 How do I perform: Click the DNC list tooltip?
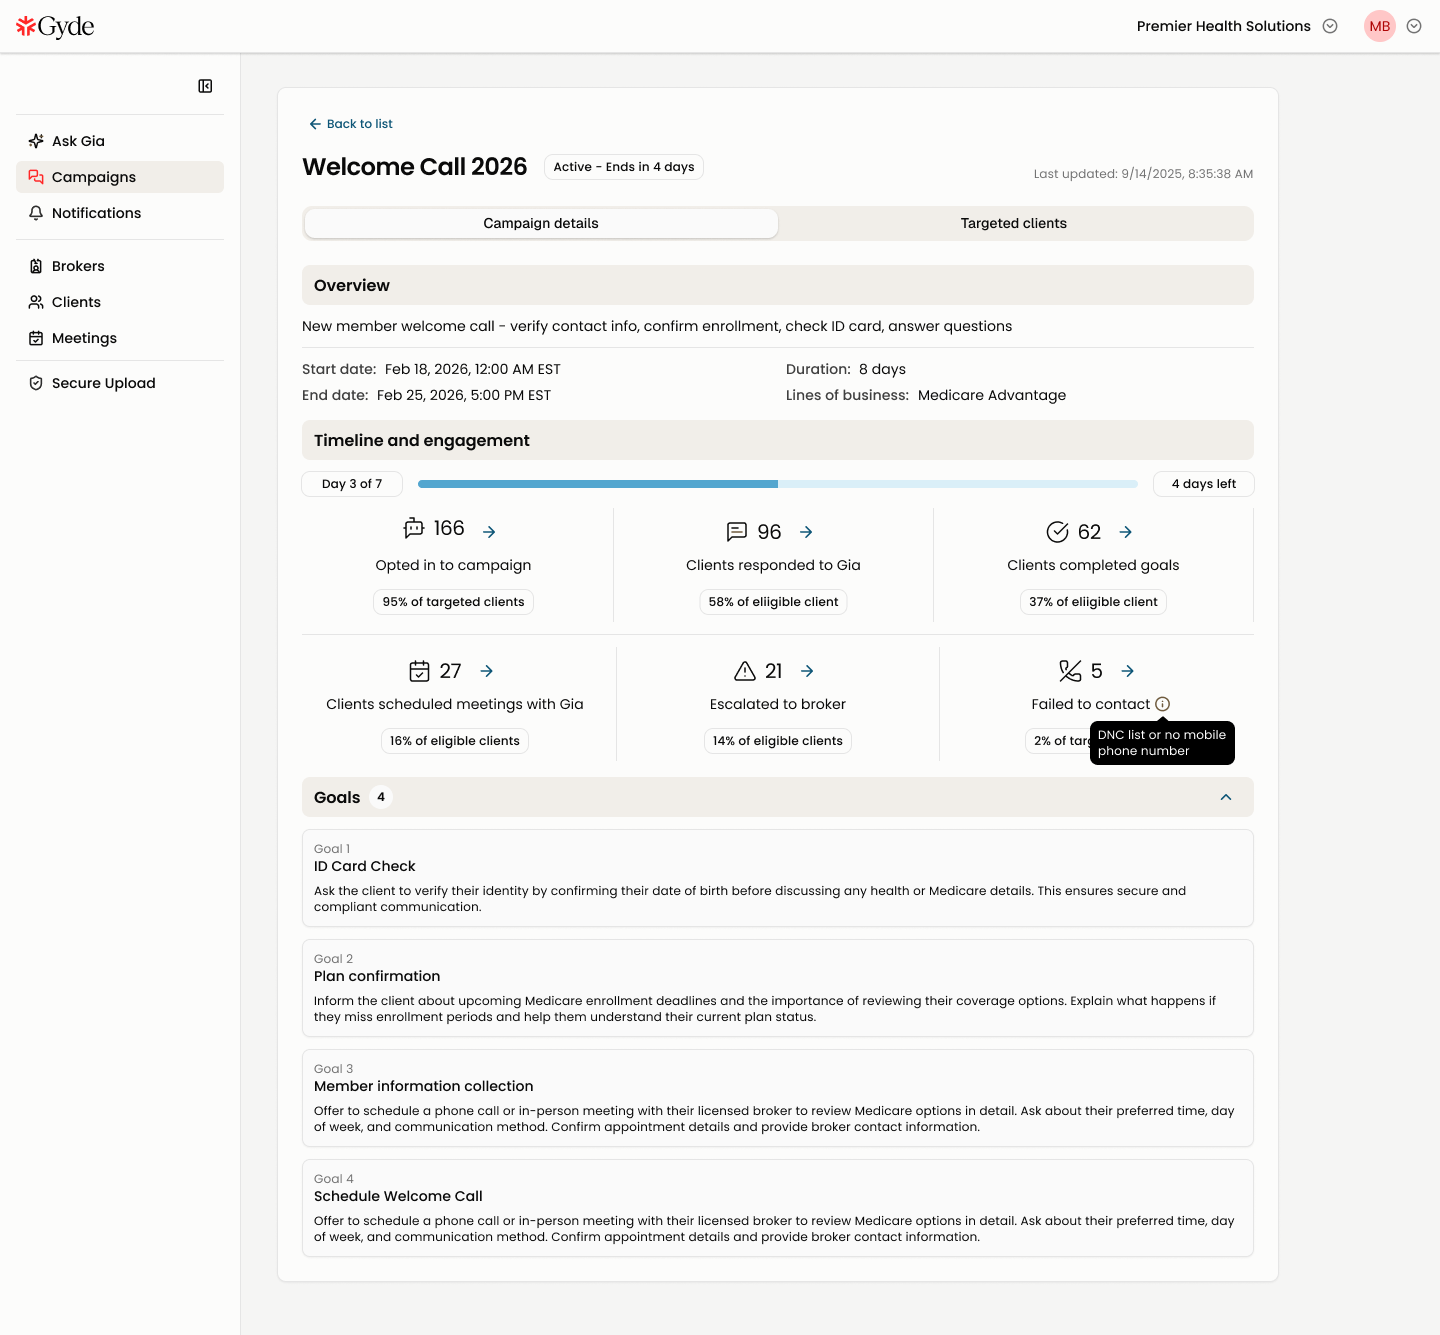coord(1162,743)
